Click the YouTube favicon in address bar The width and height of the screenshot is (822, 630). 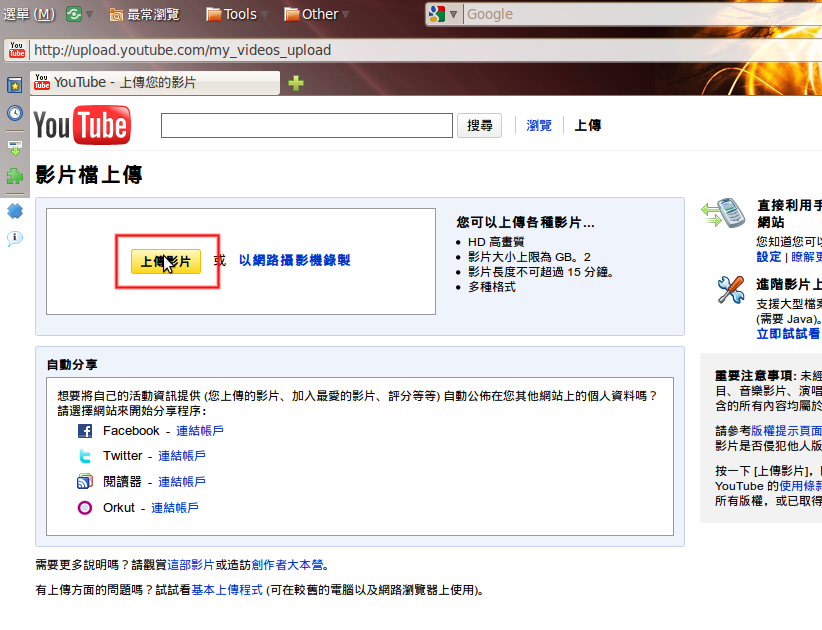point(17,50)
